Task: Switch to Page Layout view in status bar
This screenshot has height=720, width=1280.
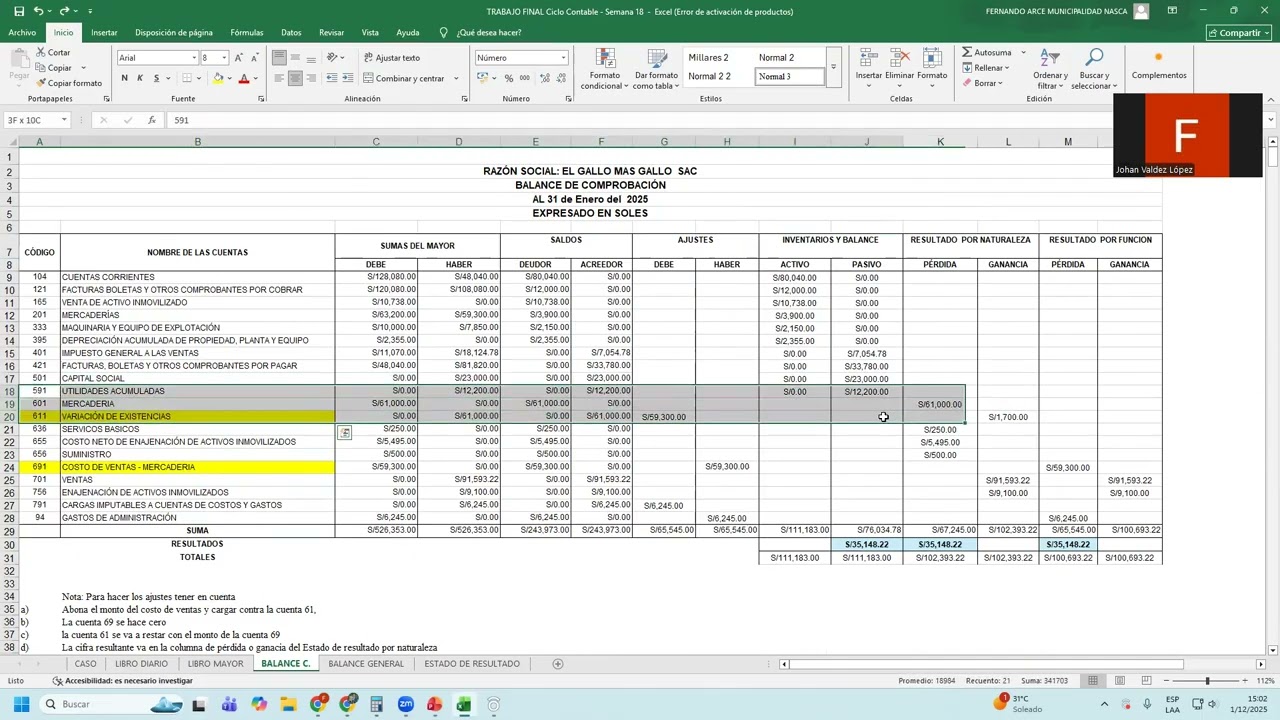Action: point(1119,681)
